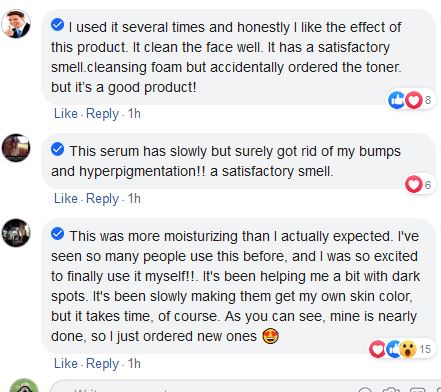Viewport: 441px width, 392px height.
Task: Open heart reaction on first comment
Action: (414, 100)
